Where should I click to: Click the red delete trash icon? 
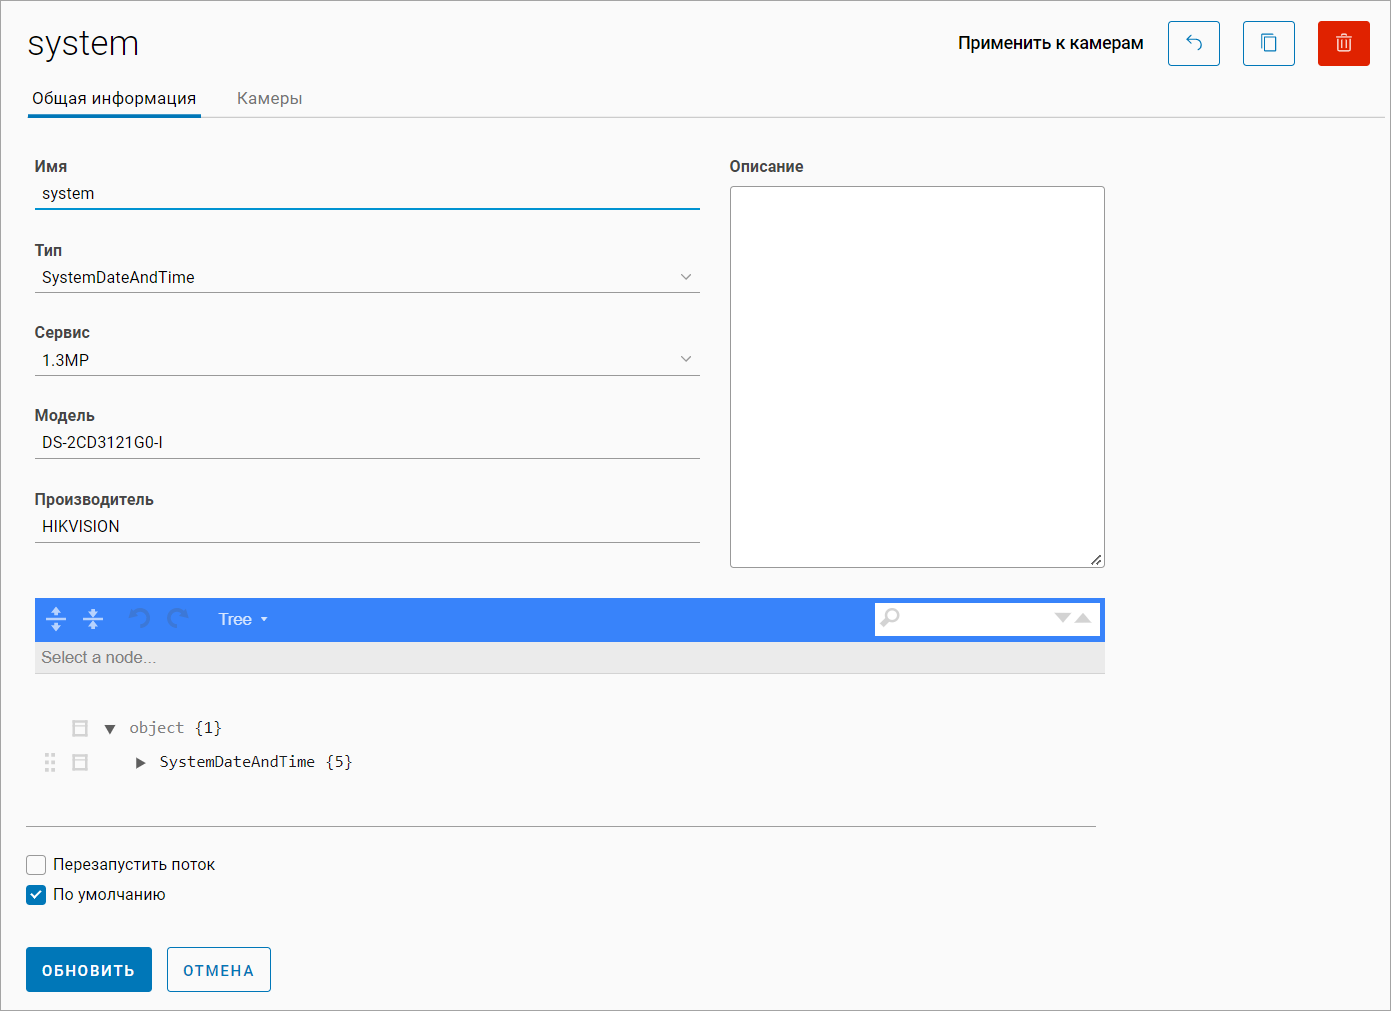pyautogui.click(x=1343, y=44)
